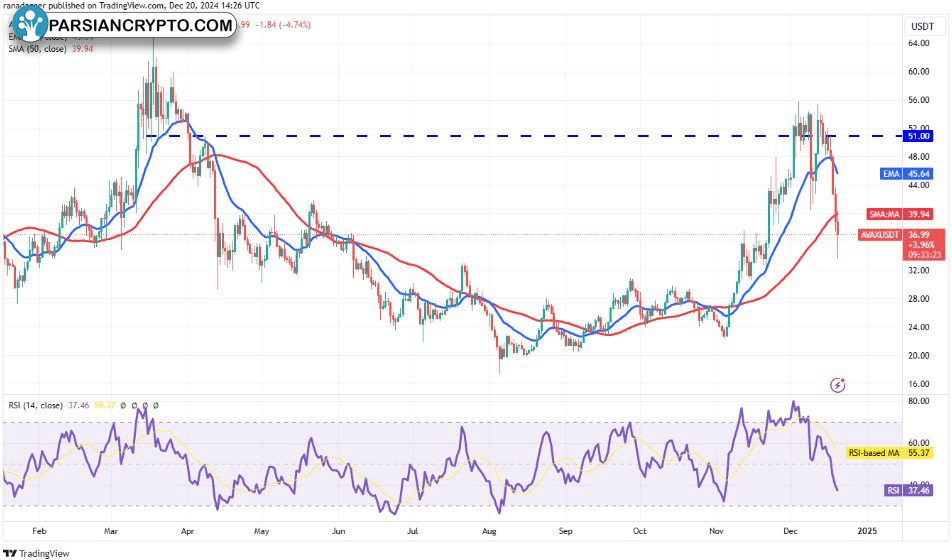Select the USDT currency box on the price axis
This screenshot has height=560, width=952.
pos(923,26)
